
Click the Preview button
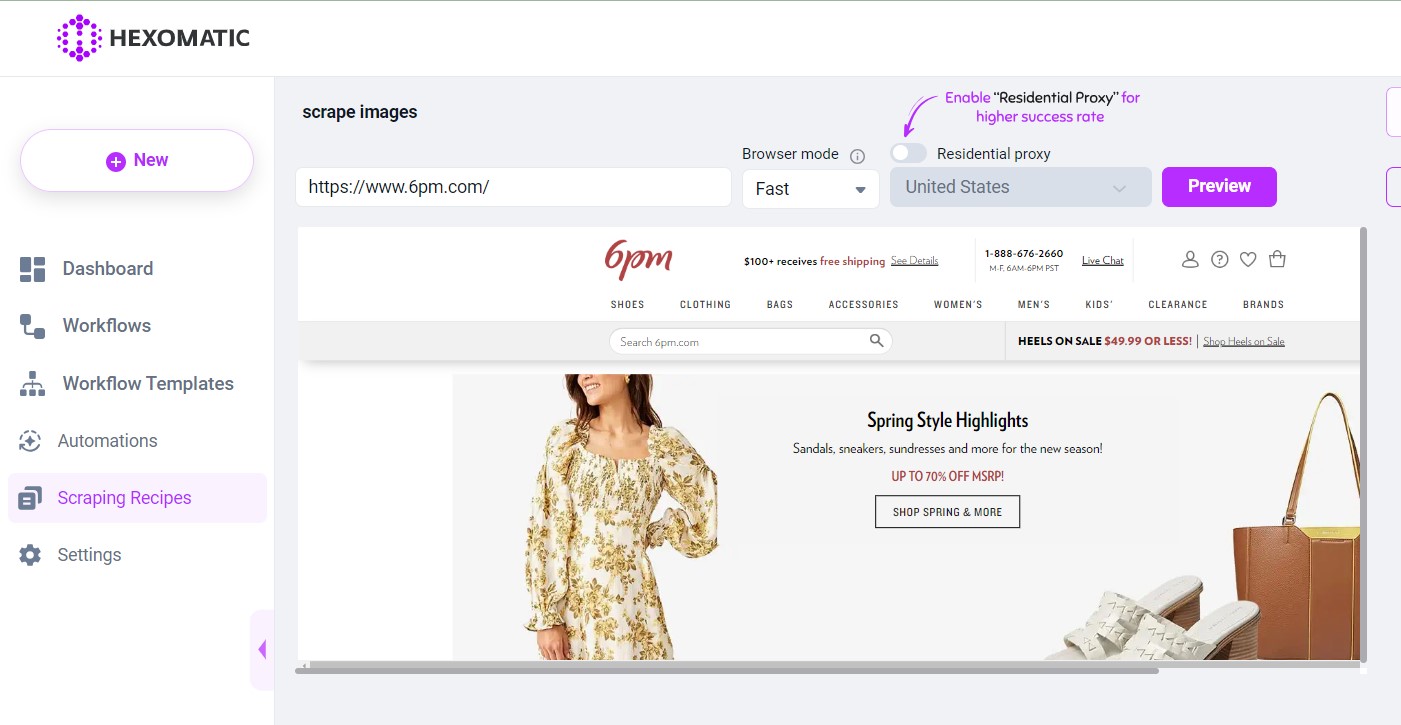coord(1219,186)
